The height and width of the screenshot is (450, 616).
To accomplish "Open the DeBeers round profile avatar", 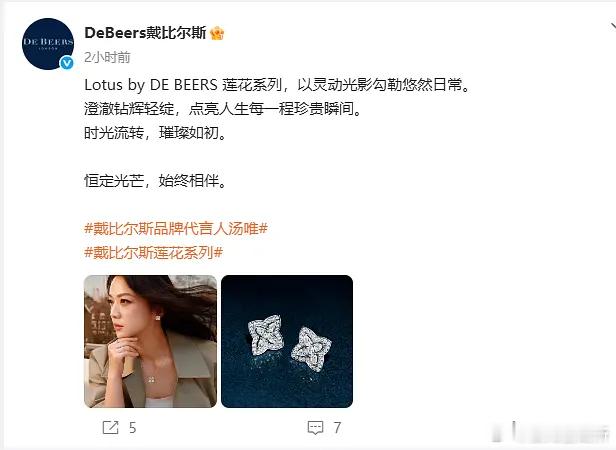I will click(48, 44).
